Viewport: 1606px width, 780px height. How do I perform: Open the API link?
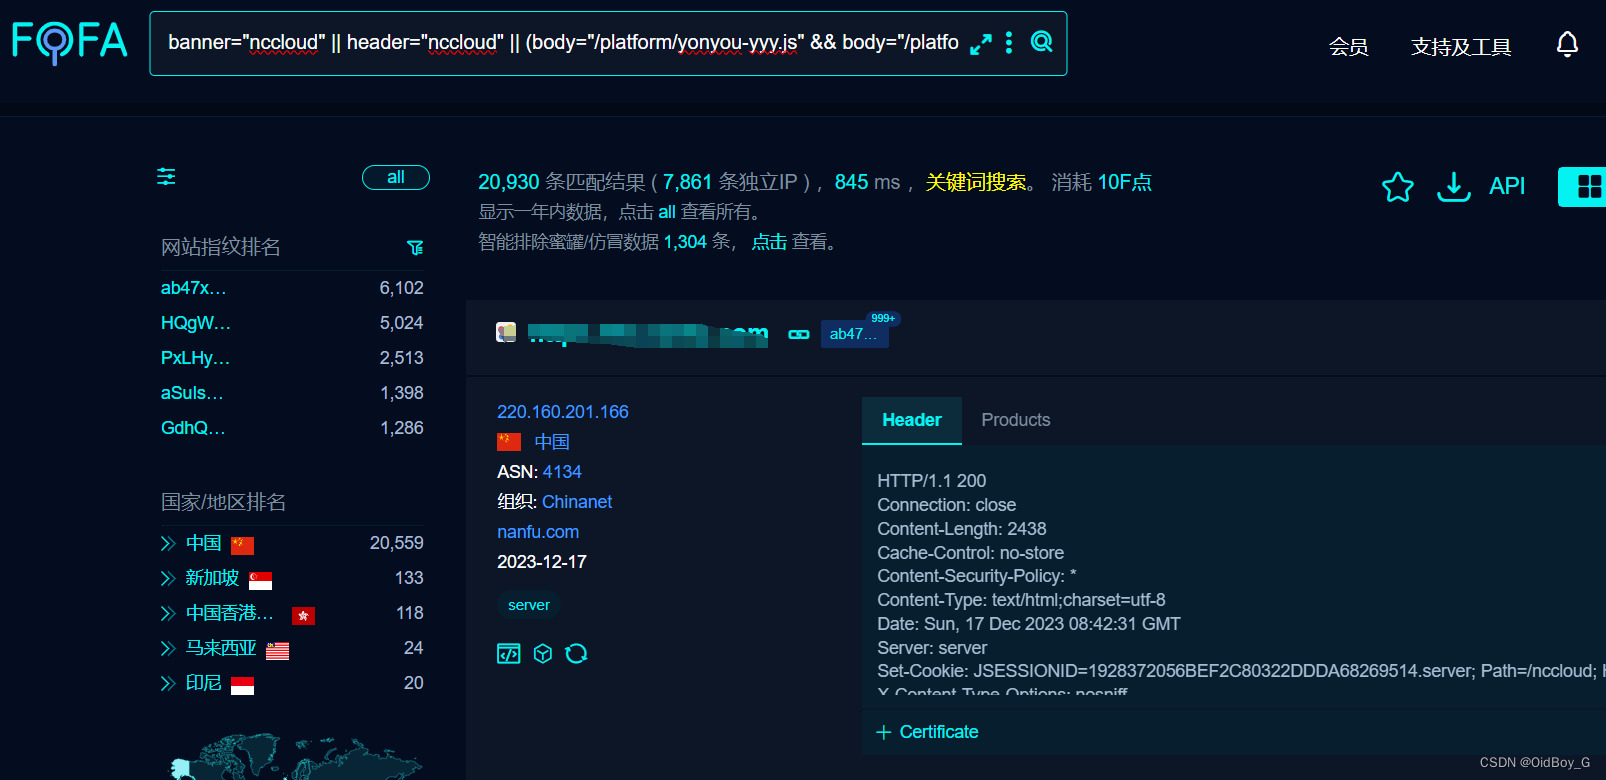tap(1507, 186)
